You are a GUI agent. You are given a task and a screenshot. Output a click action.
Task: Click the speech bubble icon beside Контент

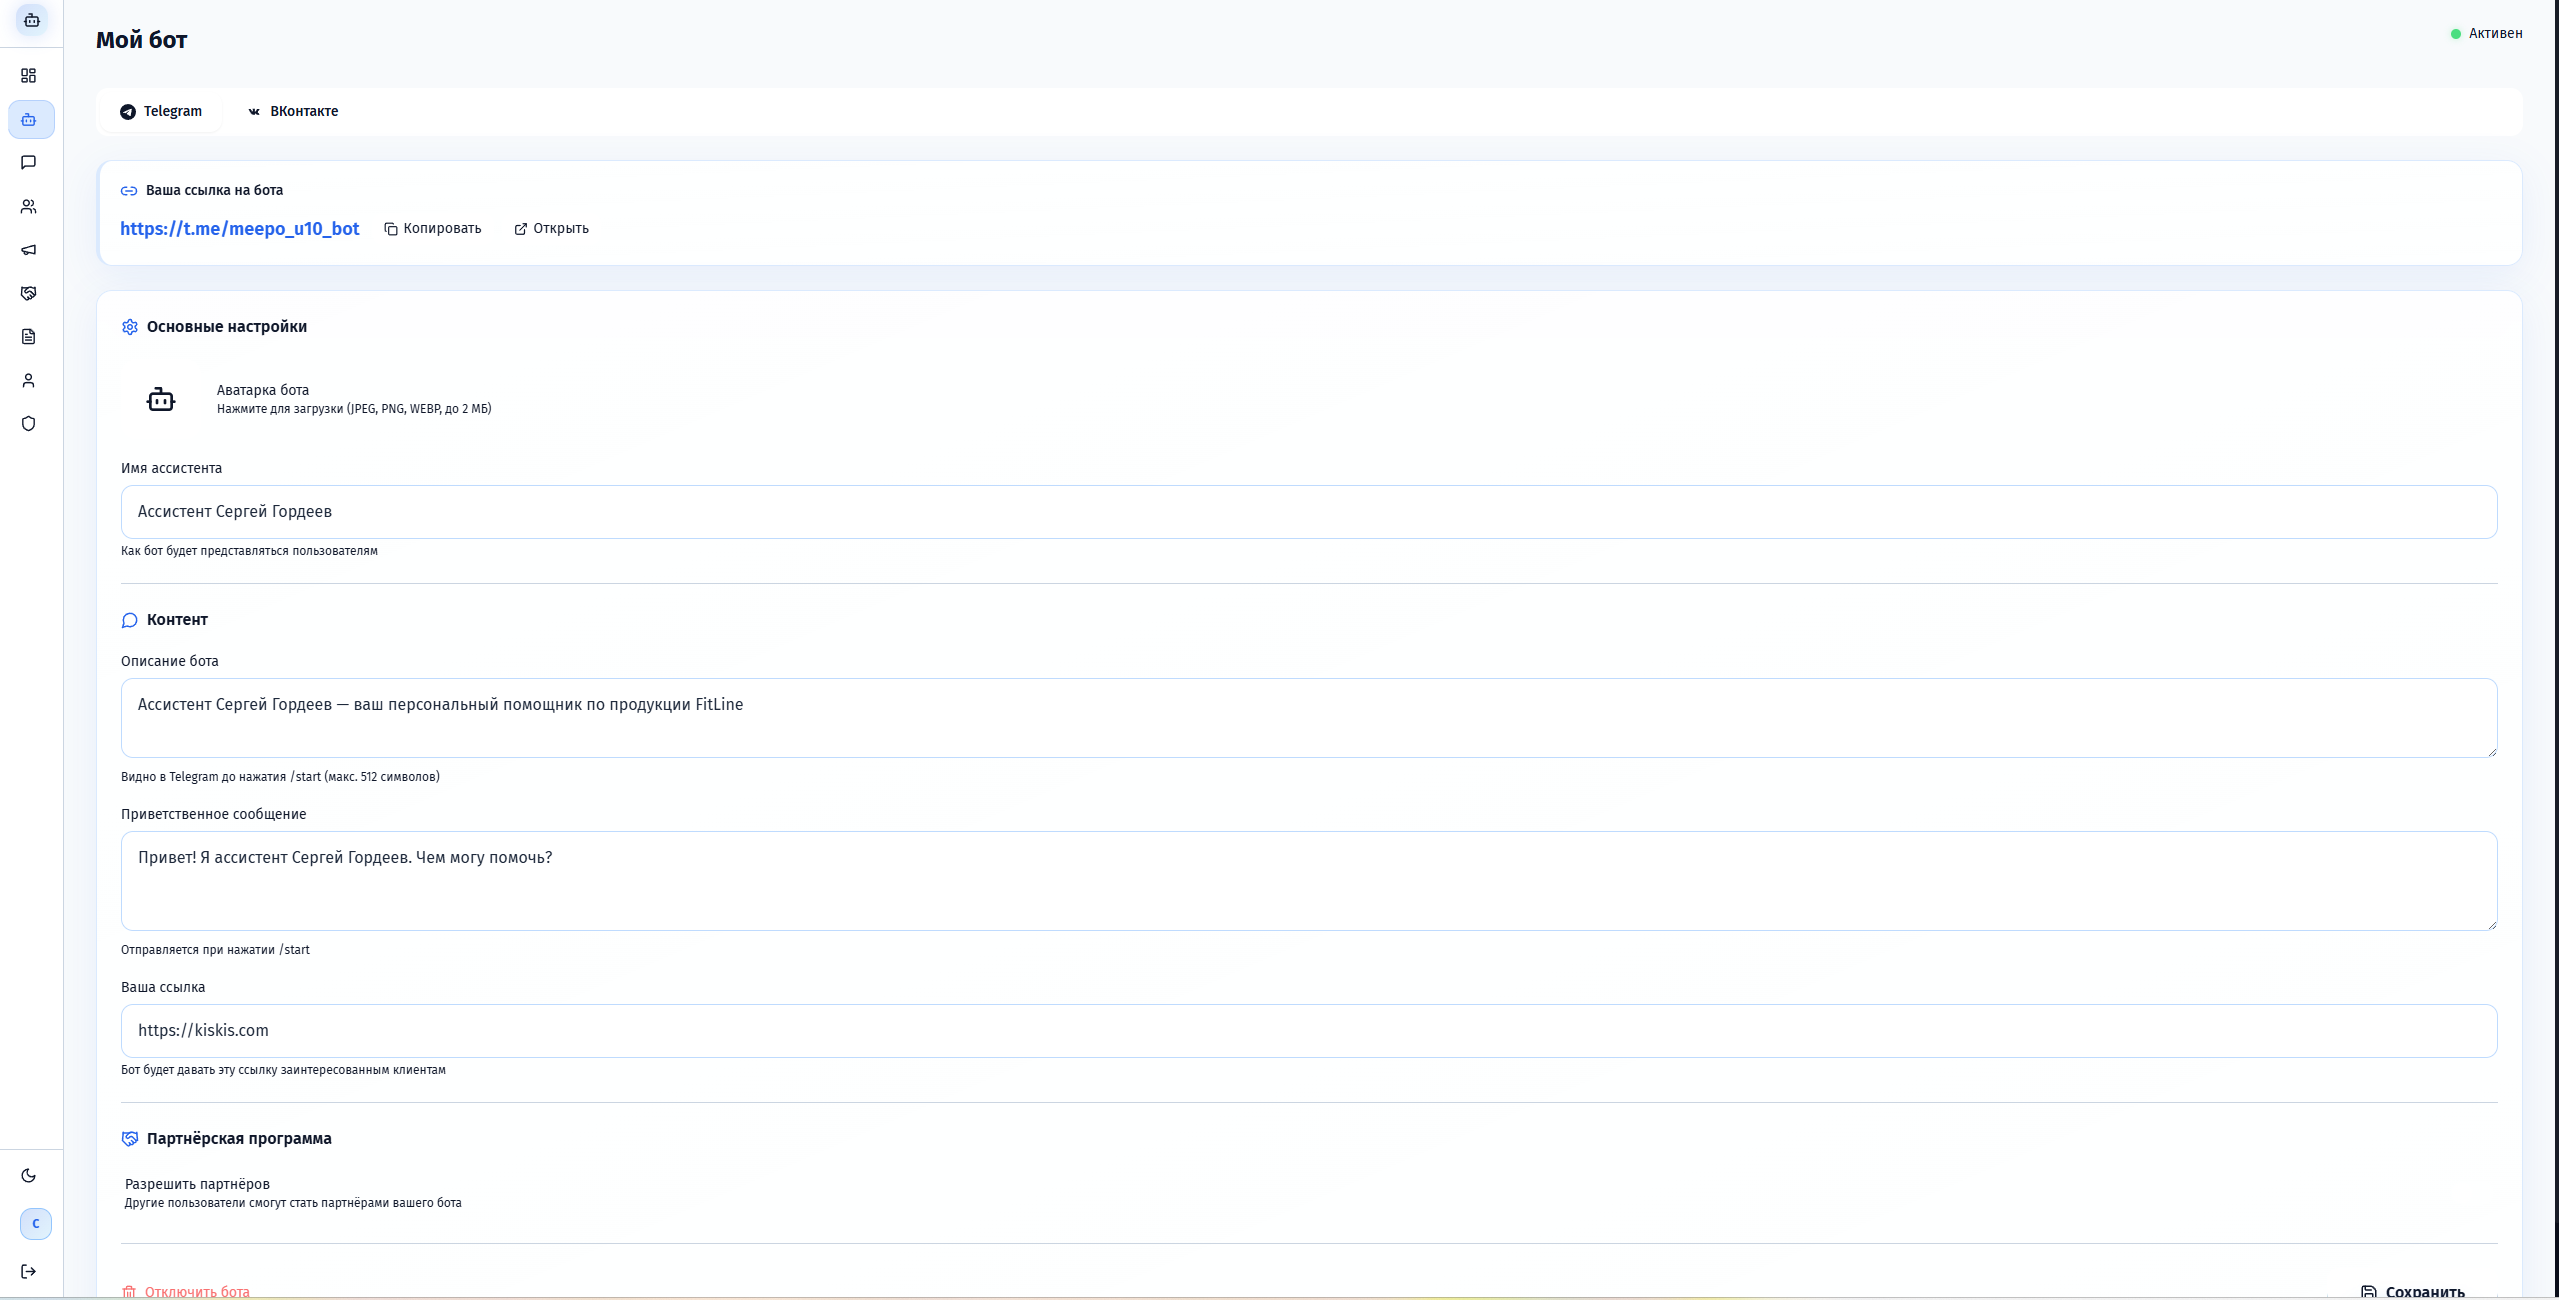130,620
